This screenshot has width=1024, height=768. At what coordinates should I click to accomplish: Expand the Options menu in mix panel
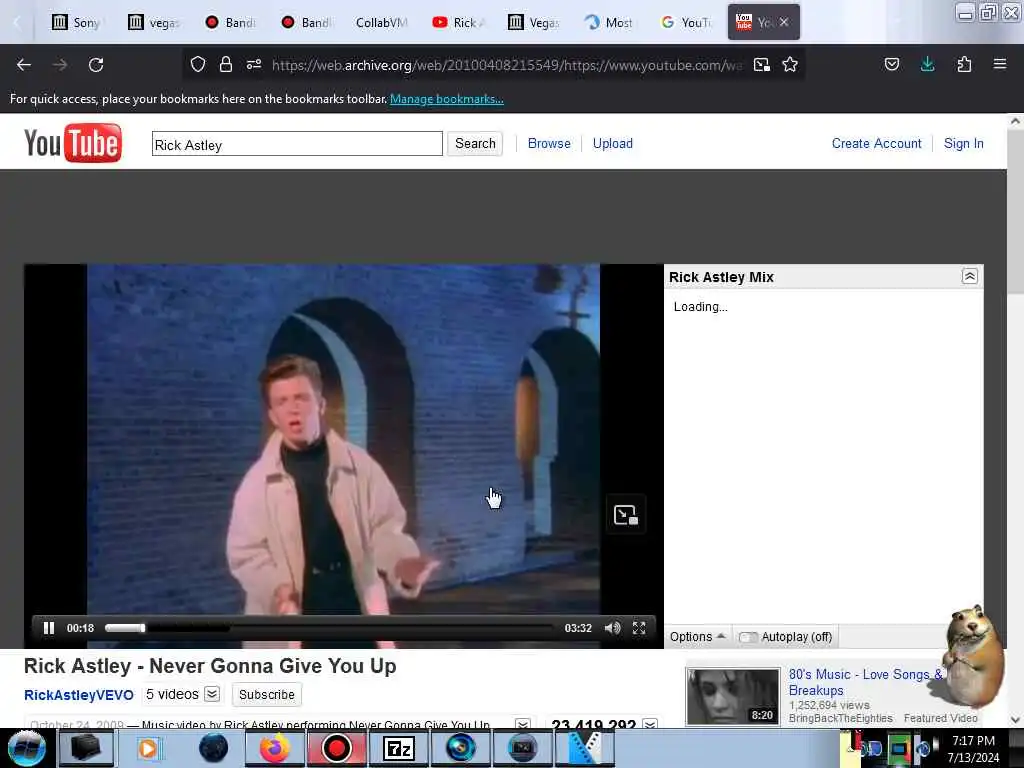click(x=697, y=637)
